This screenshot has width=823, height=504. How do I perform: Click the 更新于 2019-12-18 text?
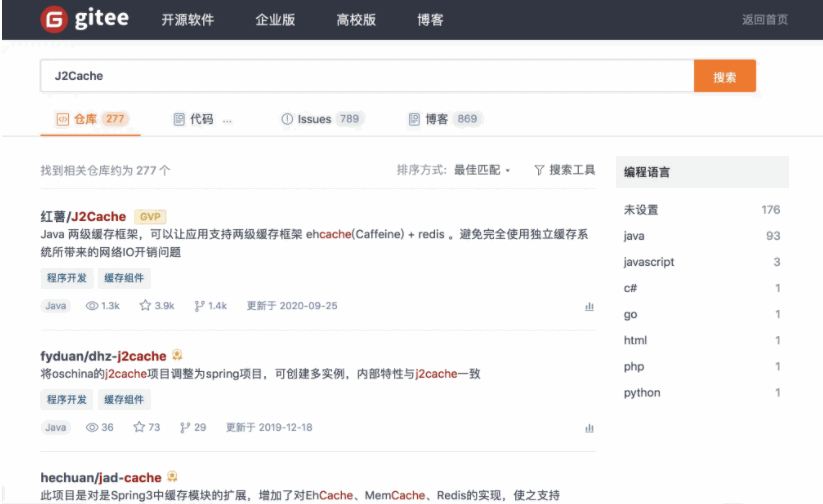[269, 427]
